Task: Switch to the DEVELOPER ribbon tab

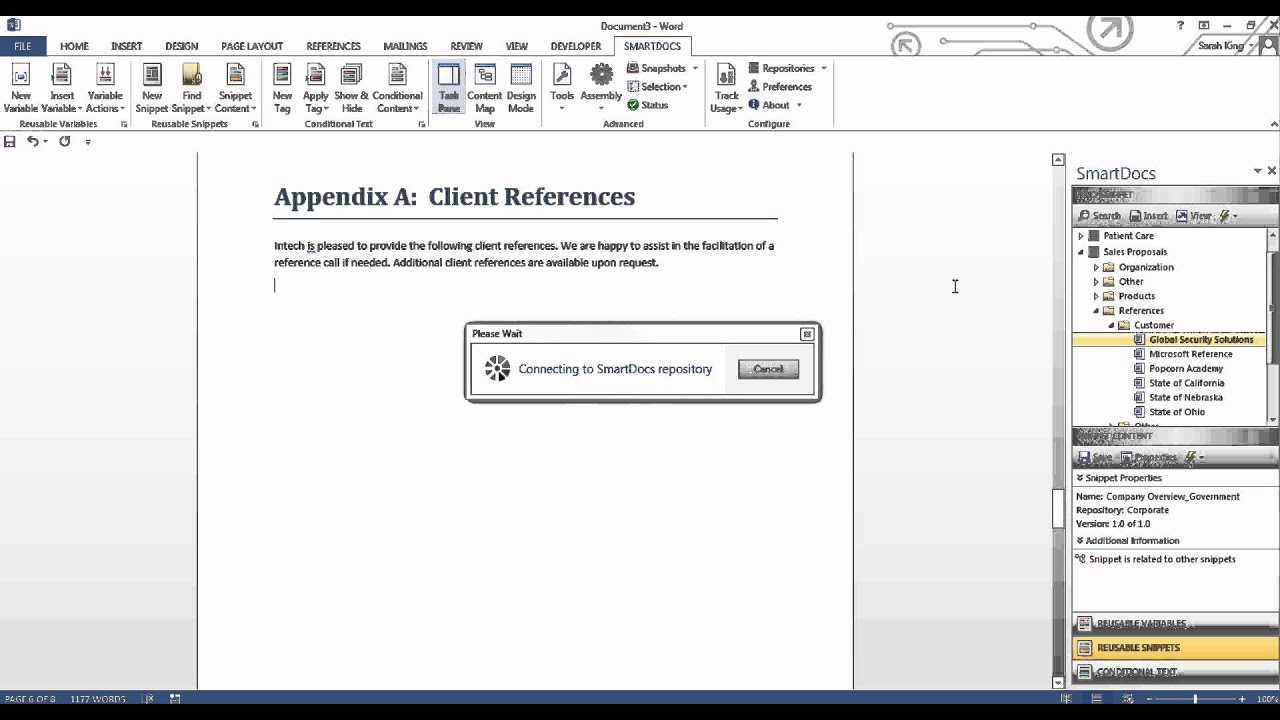Action: point(576,46)
